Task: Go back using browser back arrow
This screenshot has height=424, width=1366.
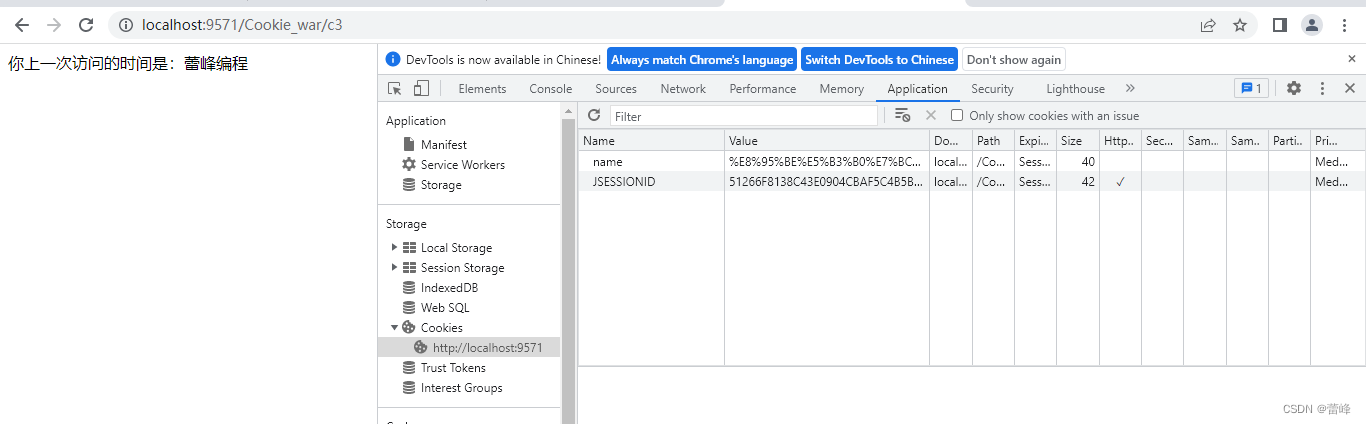Action: 22,25
